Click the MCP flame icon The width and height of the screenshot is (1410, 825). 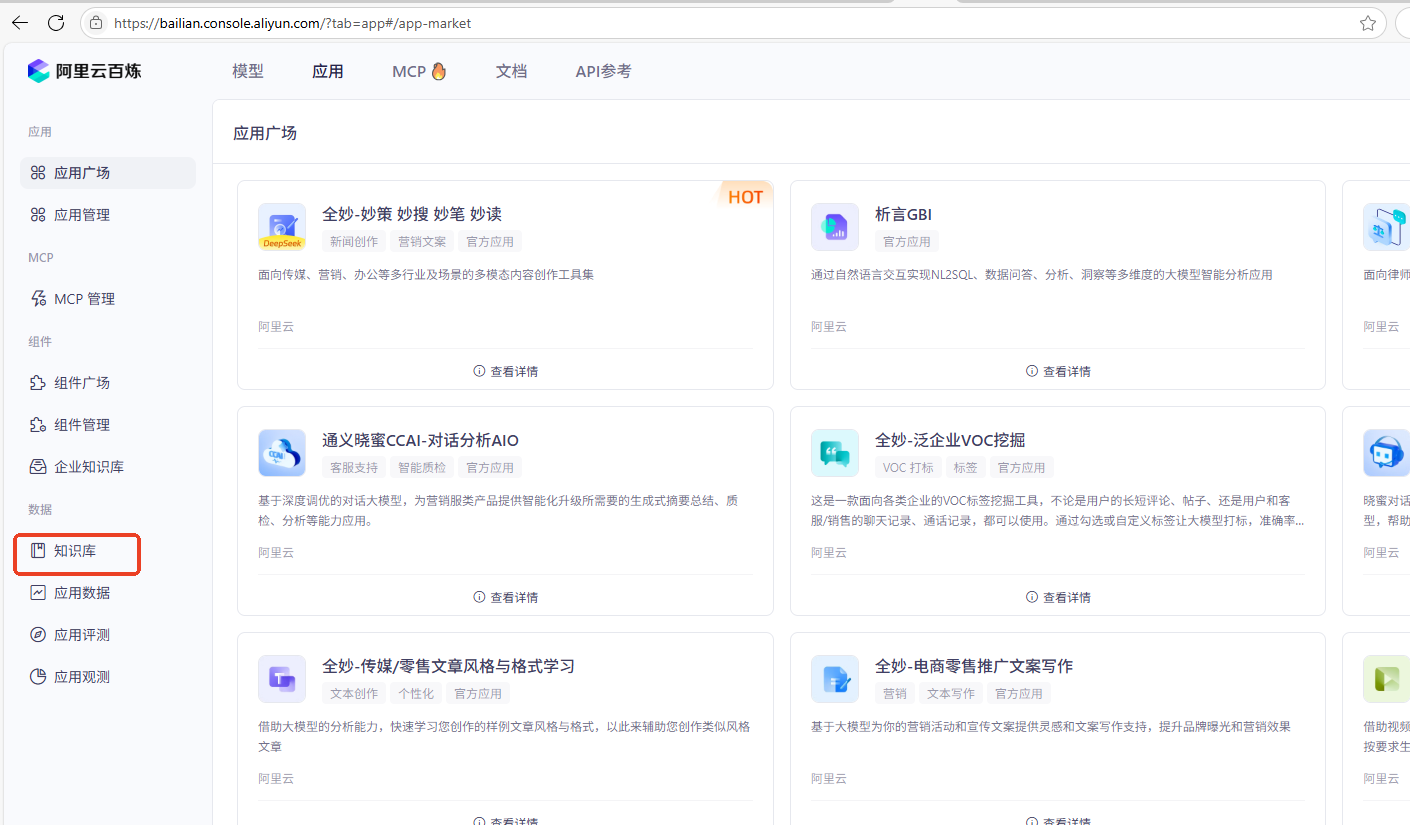(x=438, y=71)
